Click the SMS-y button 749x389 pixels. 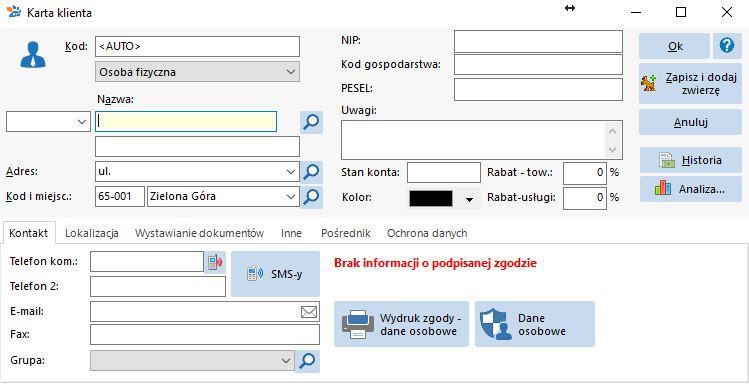click(x=276, y=274)
